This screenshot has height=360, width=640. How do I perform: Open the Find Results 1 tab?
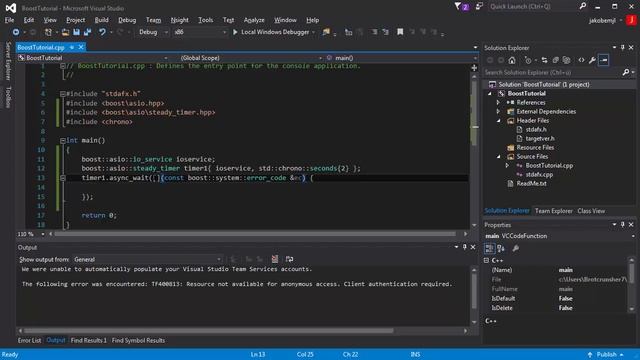[x=89, y=340]
